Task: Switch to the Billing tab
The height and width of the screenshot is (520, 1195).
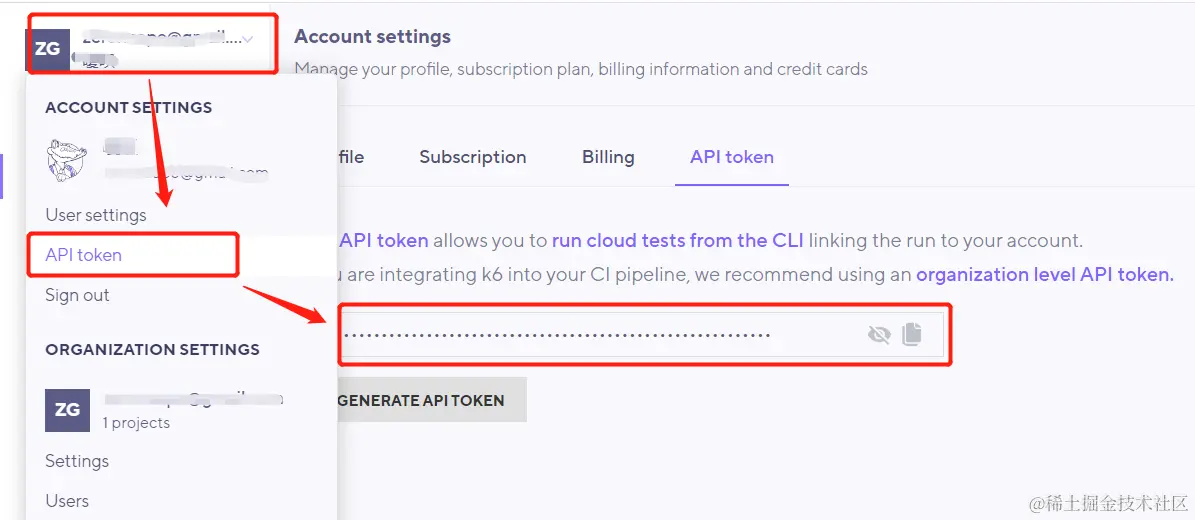Action: 608,157
